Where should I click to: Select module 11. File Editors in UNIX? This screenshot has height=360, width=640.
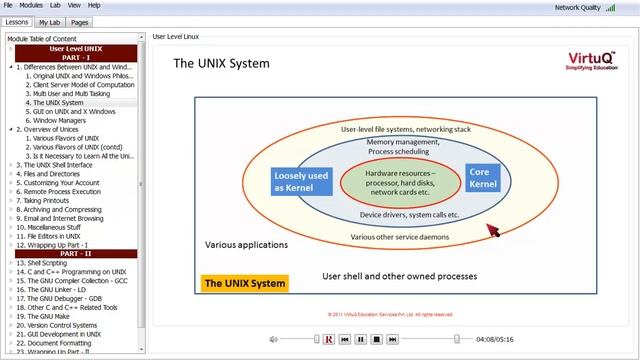point(48,236)
